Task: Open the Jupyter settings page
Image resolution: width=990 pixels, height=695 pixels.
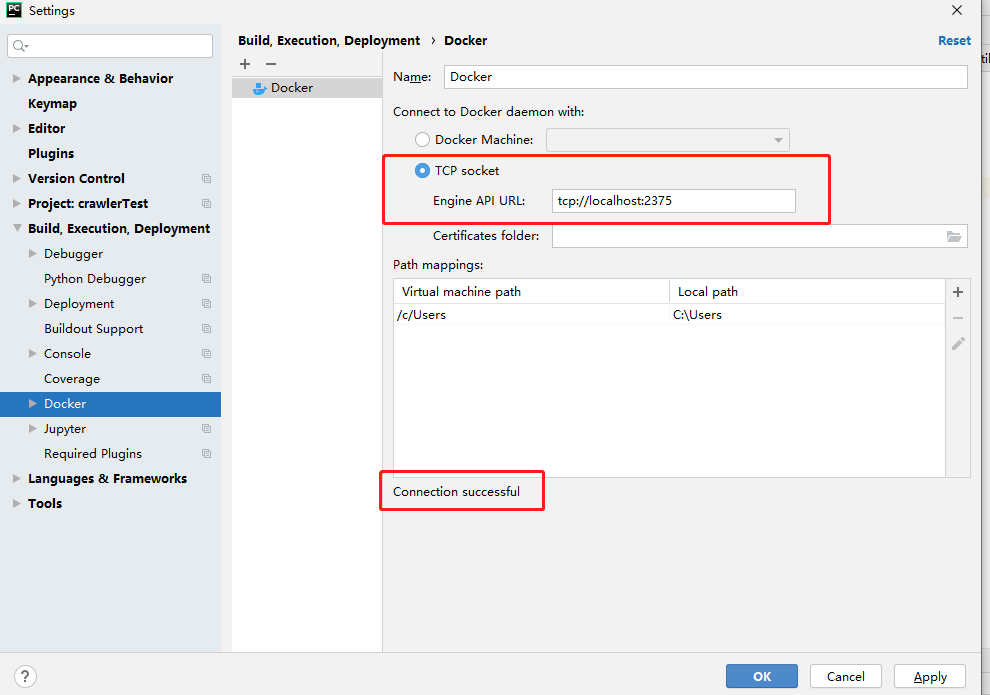Action: pyautogui.click(x=67, y=428)
